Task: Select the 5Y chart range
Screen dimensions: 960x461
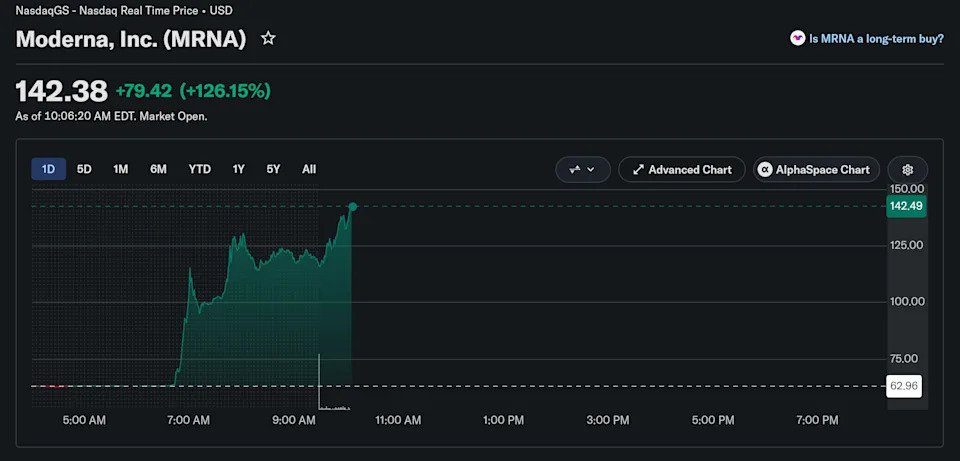Action: click(273, 169)
